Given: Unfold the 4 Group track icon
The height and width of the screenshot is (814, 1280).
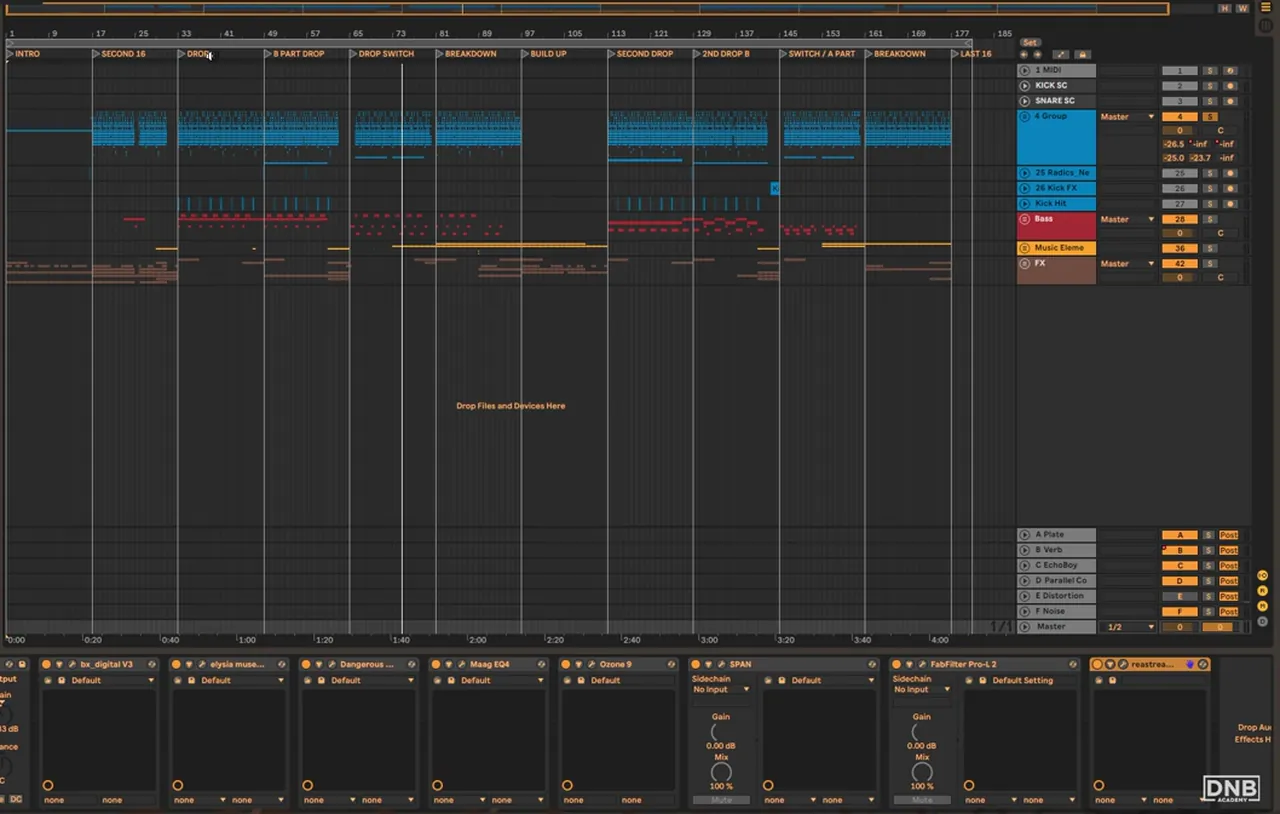Looking at the screenshot, I should pos(1025,117).
